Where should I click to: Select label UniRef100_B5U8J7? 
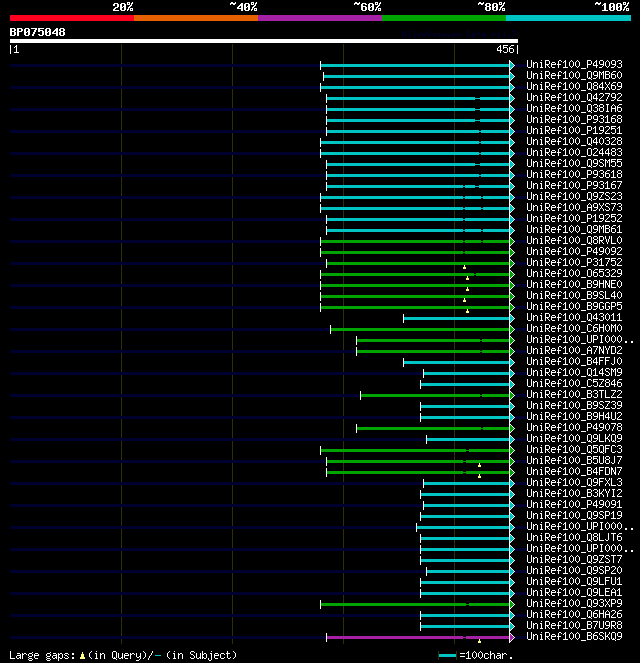click(x=574, y=460)
